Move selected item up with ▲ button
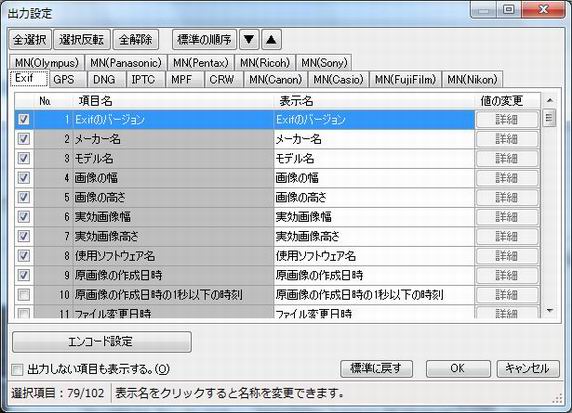The image size is (572, 413). point(271,39)
